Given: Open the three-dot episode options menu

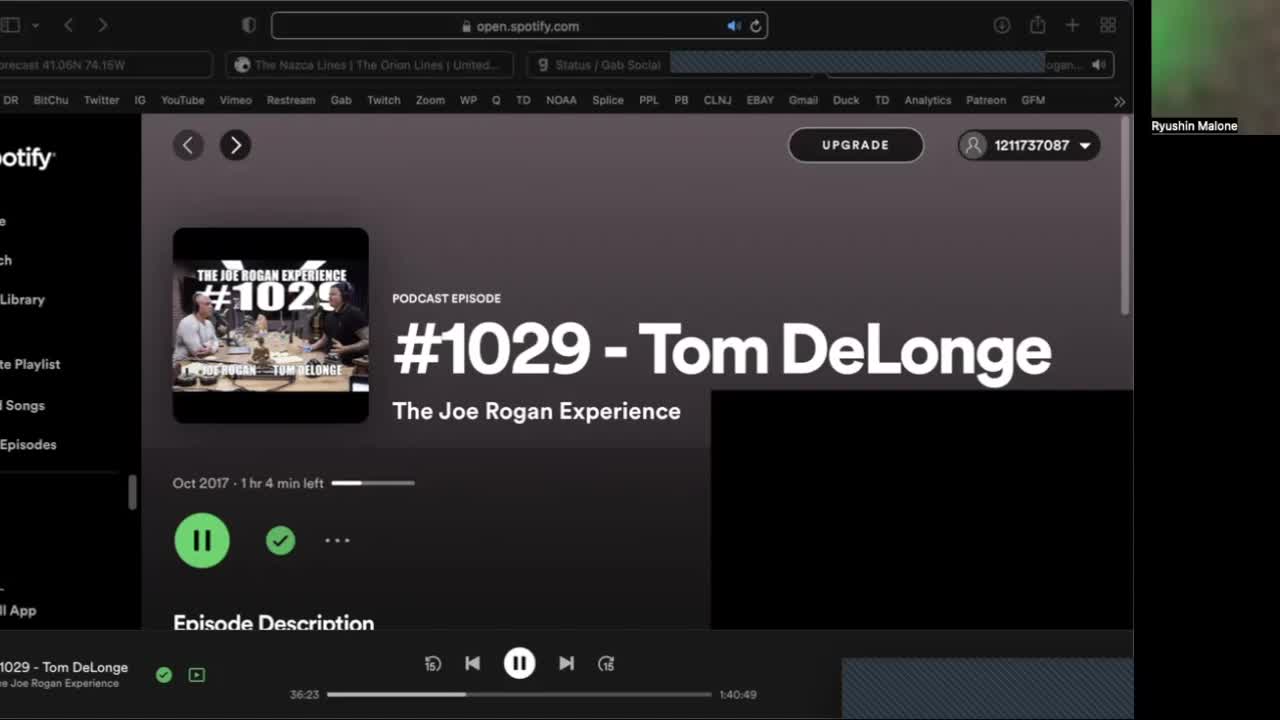Looking at the screenshot, I should coord(337,540).
